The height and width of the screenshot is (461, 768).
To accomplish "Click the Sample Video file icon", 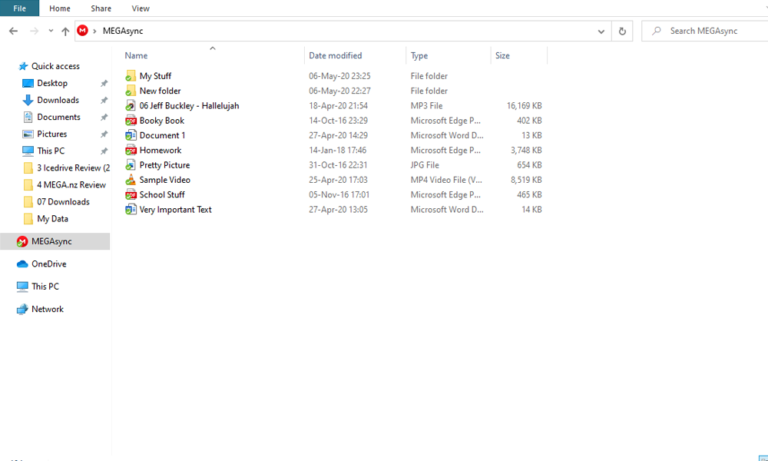I will pos(130,180).
